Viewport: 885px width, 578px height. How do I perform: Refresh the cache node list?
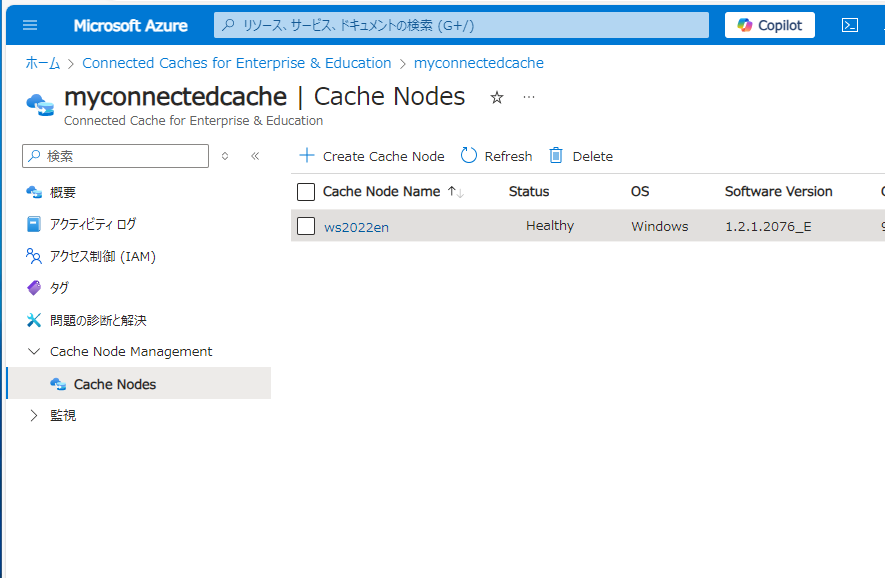tap(496, 155)
